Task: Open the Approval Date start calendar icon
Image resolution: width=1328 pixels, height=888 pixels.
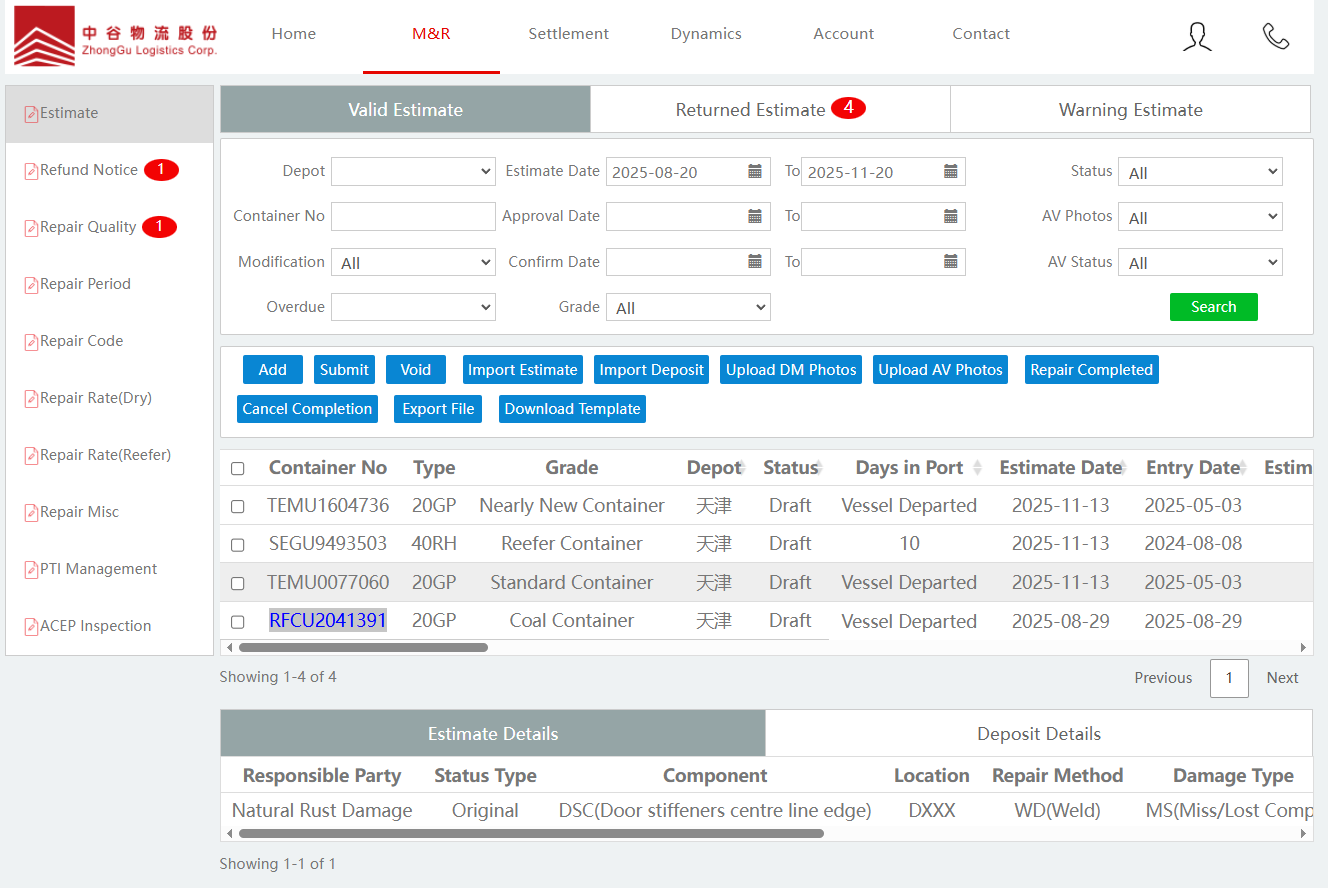Action: [x=755, y=216]
